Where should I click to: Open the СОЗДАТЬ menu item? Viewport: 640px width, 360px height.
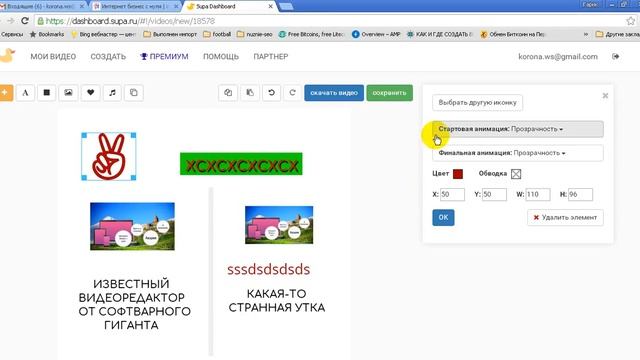[x=108, y=56]
